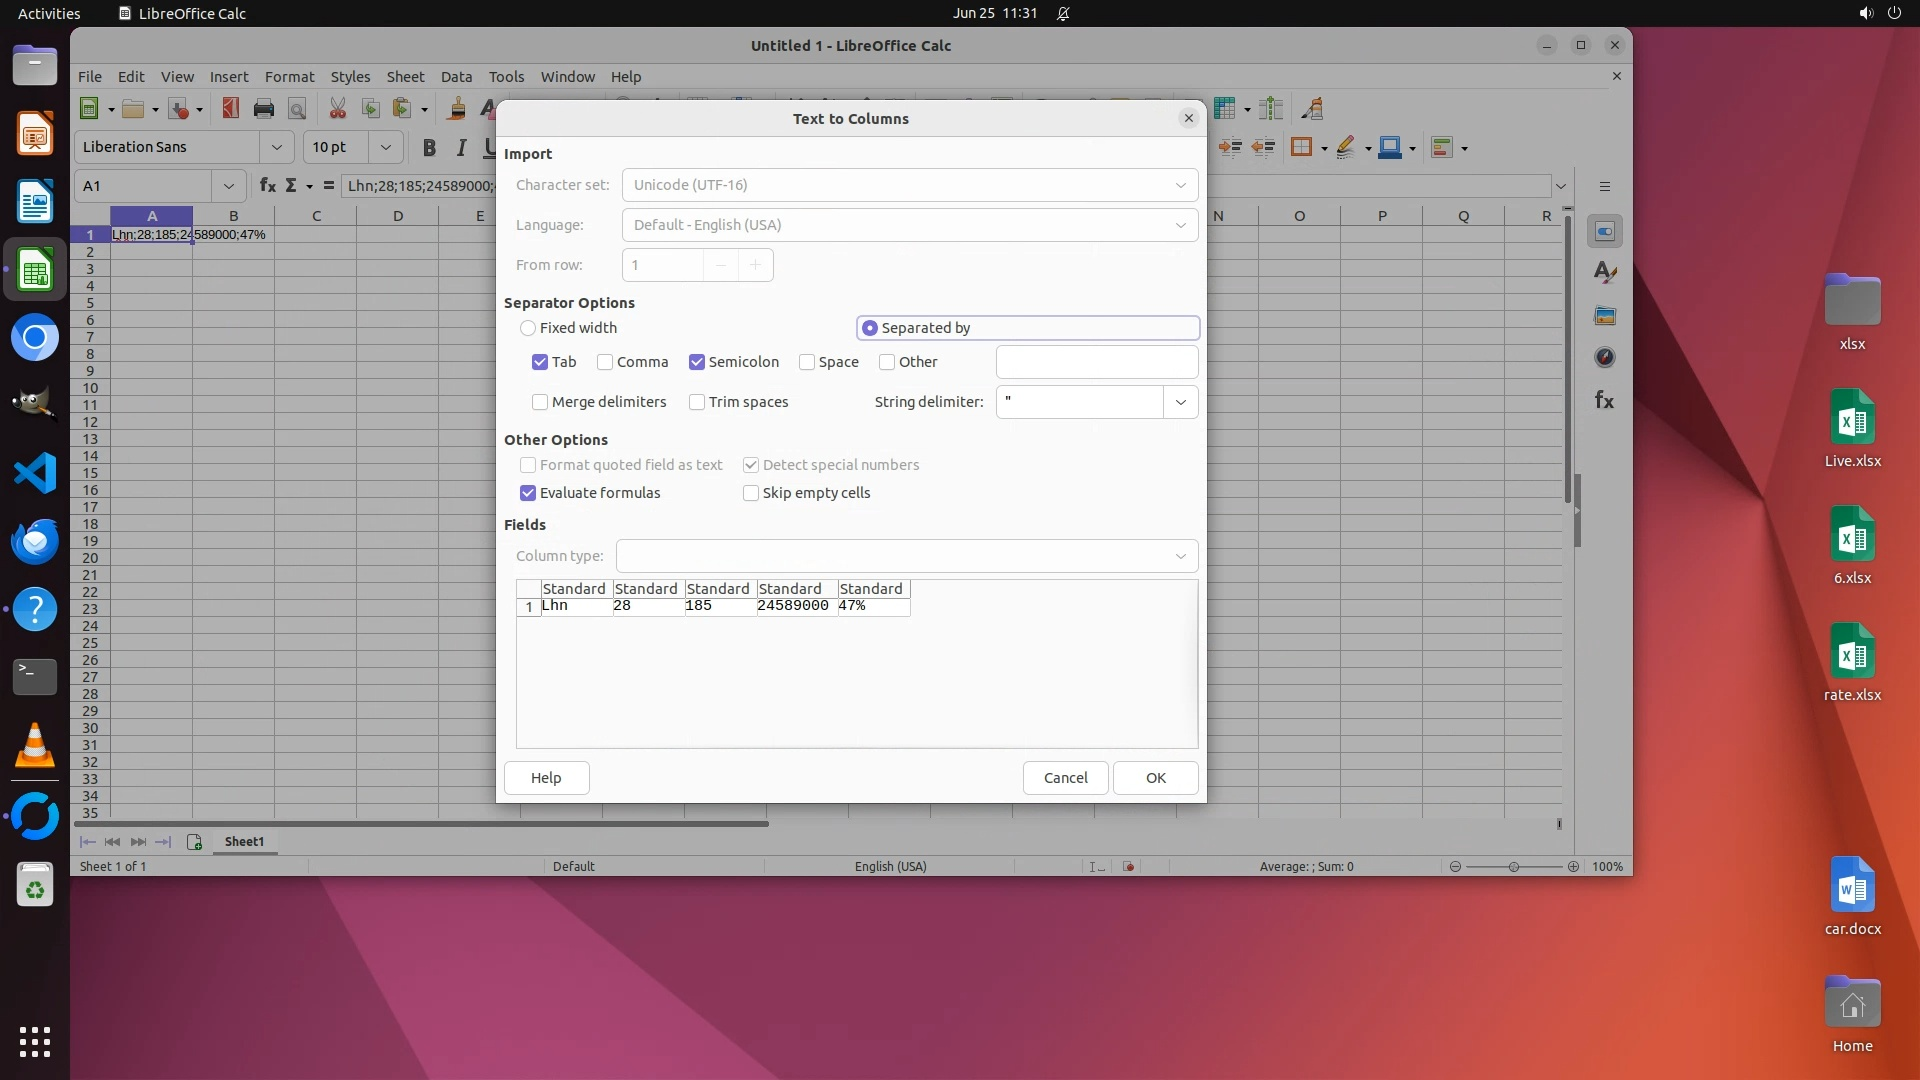Click the Borders icon in formatting toolbar
The height and width of the screenshot is (1080, 1920).
pos(1301,148)
